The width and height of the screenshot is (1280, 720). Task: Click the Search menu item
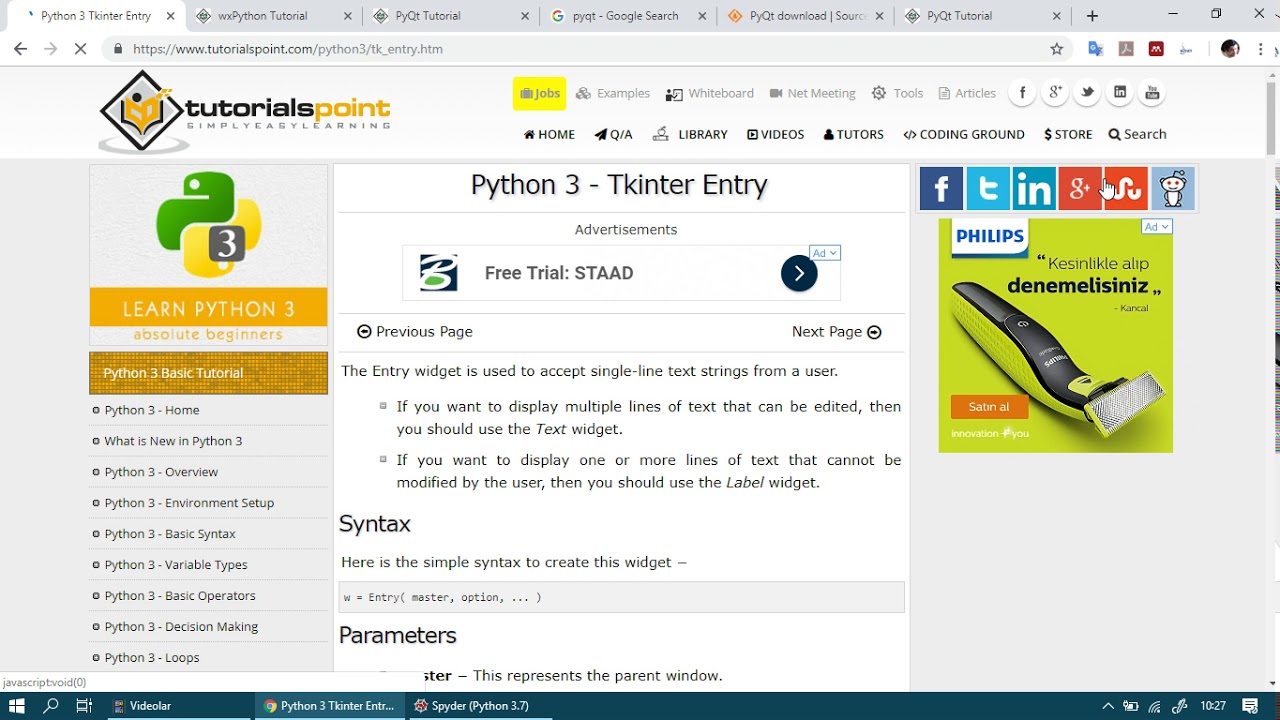click(x=1137, y=134)
